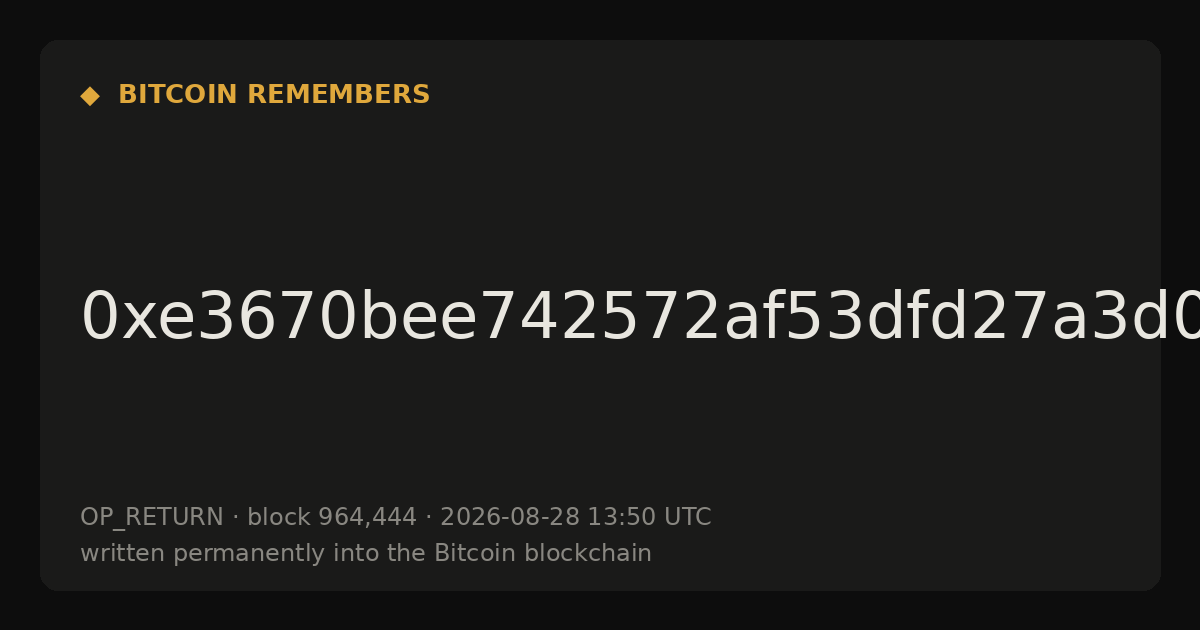This screenshot has height=630, width=1200.
Task: Click the block number digits 964,444
Action: 367,518
